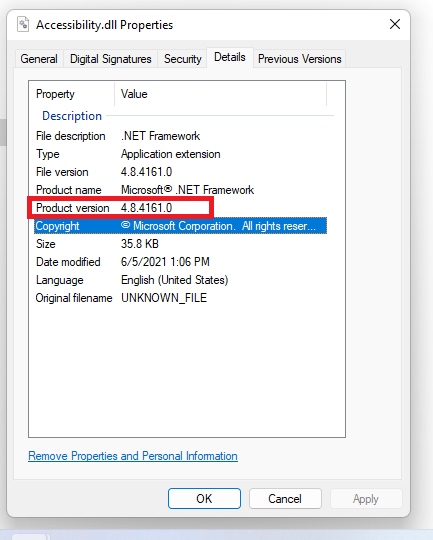
Task: Select the File description row
Action: [x=181, y=136]
